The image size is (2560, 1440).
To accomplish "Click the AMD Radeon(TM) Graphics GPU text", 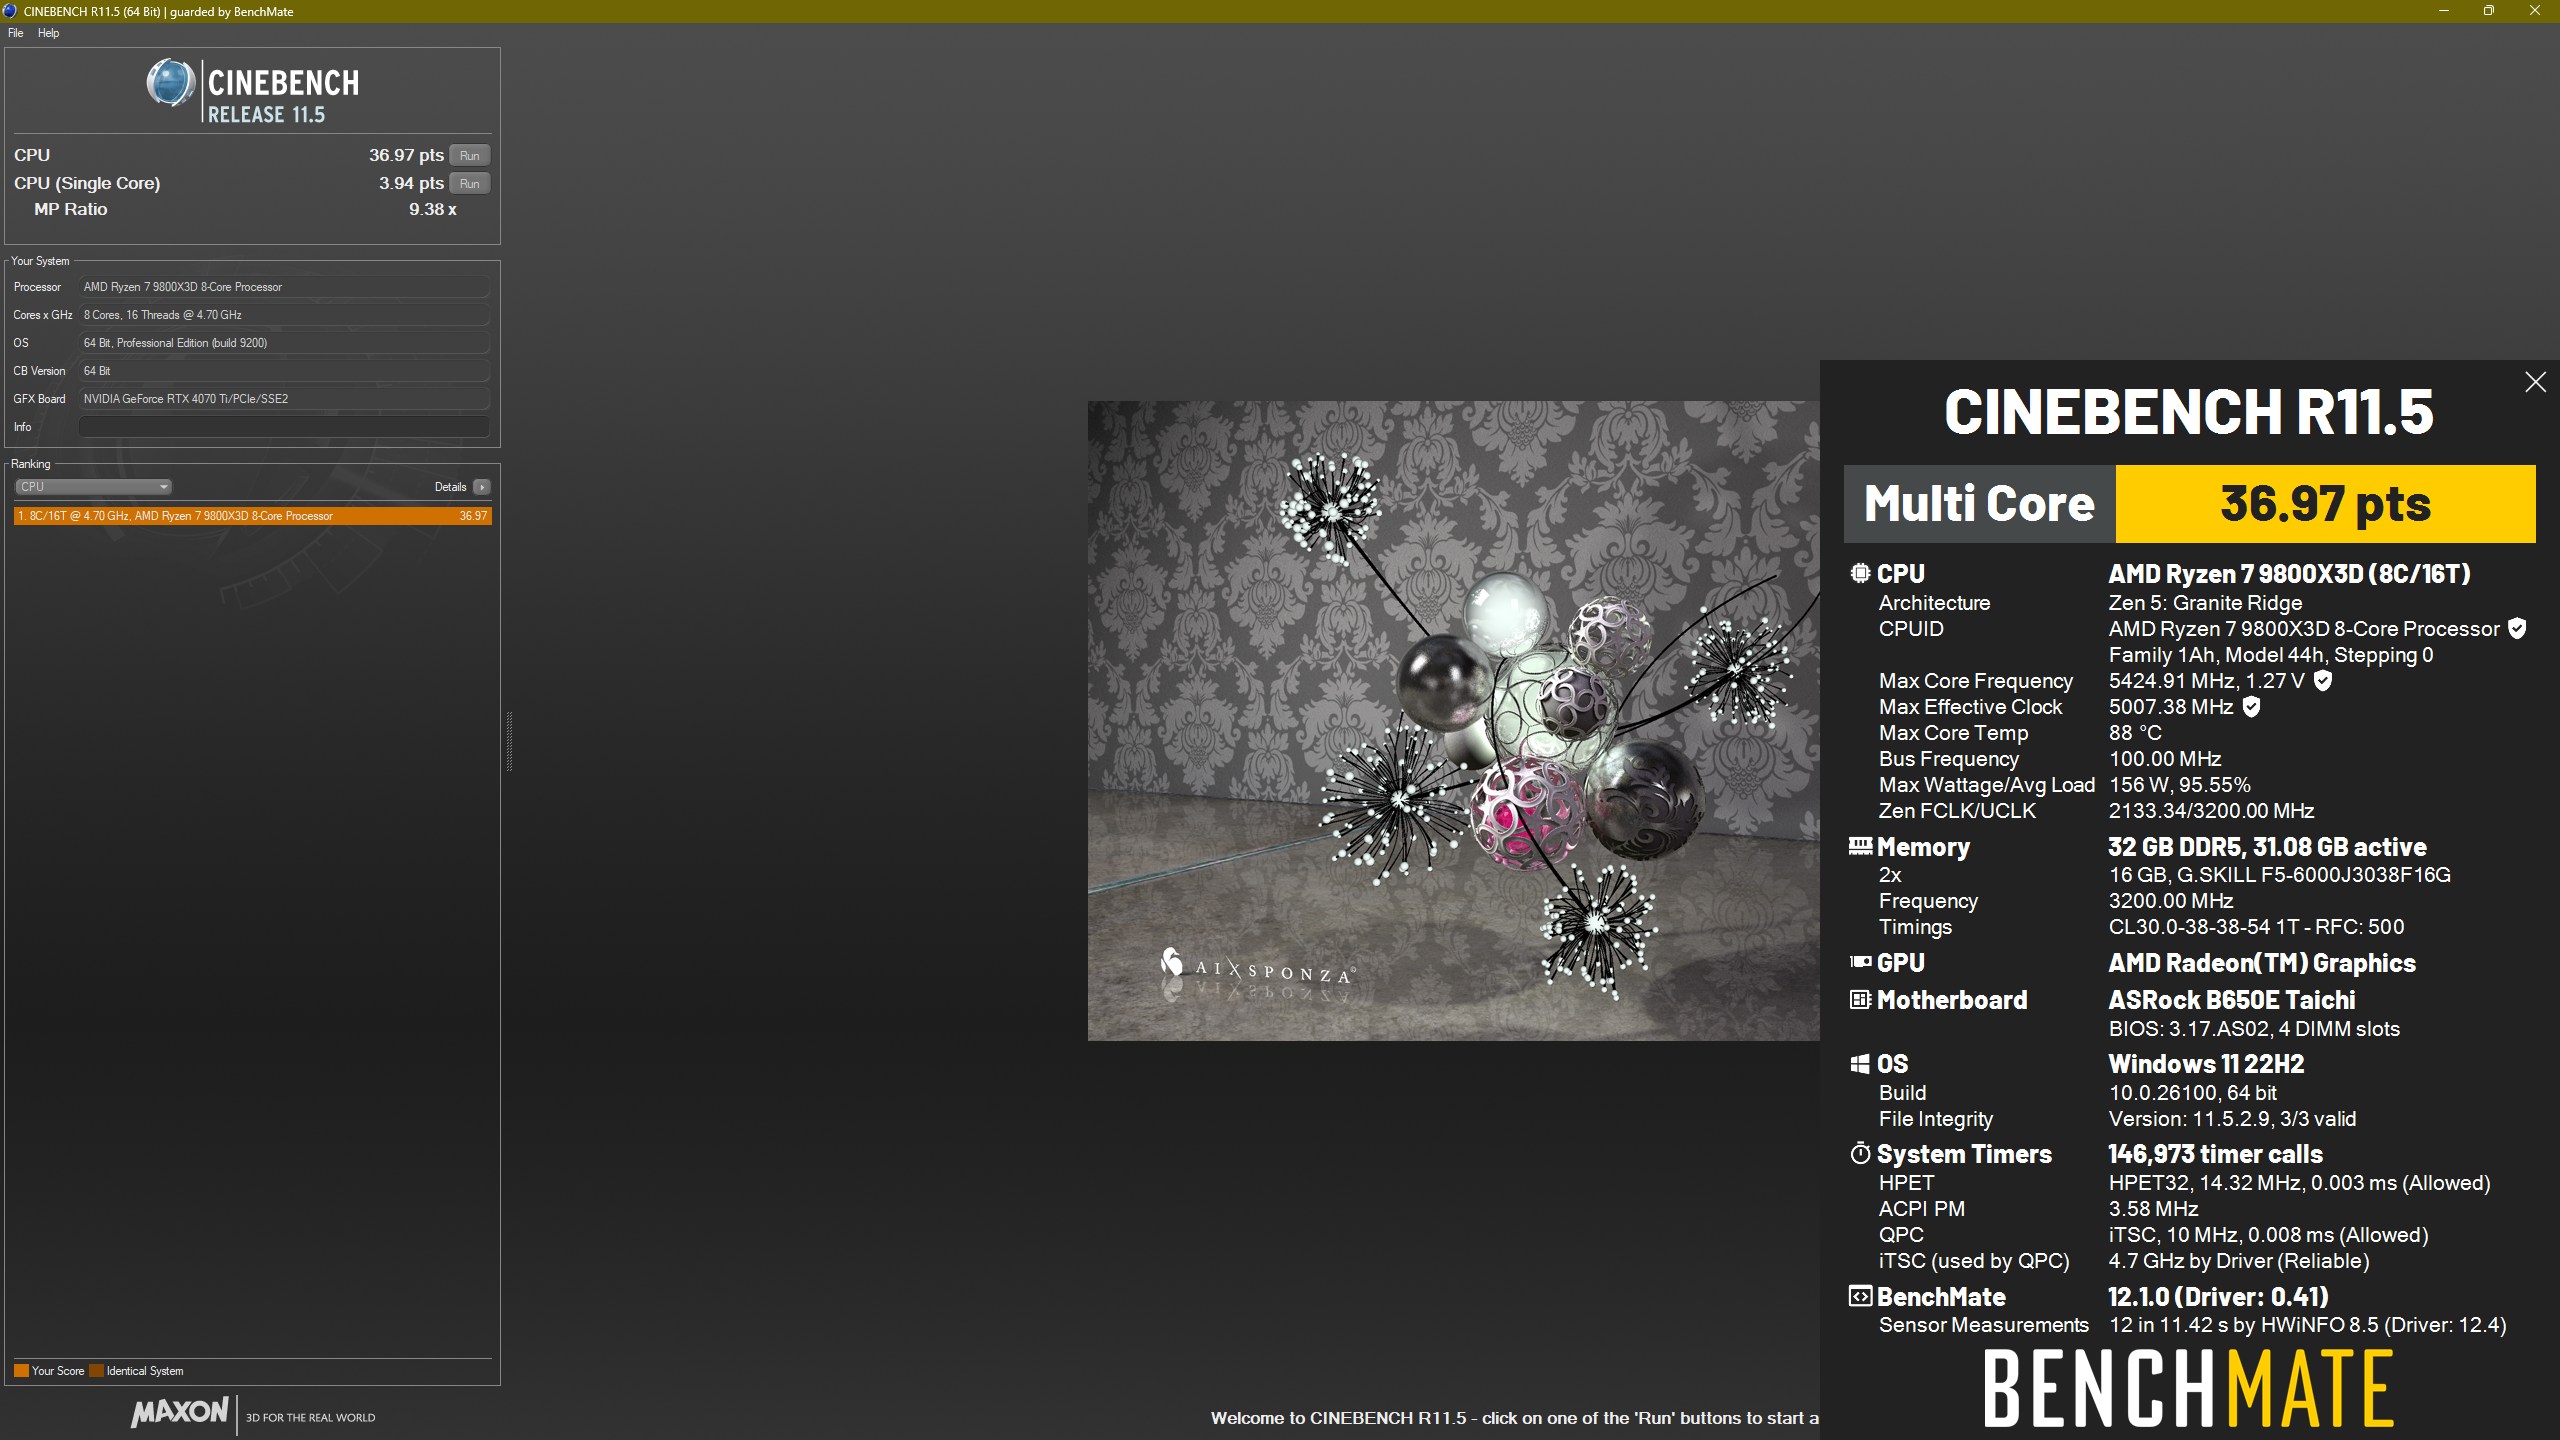I will (x=2261, y=963).
